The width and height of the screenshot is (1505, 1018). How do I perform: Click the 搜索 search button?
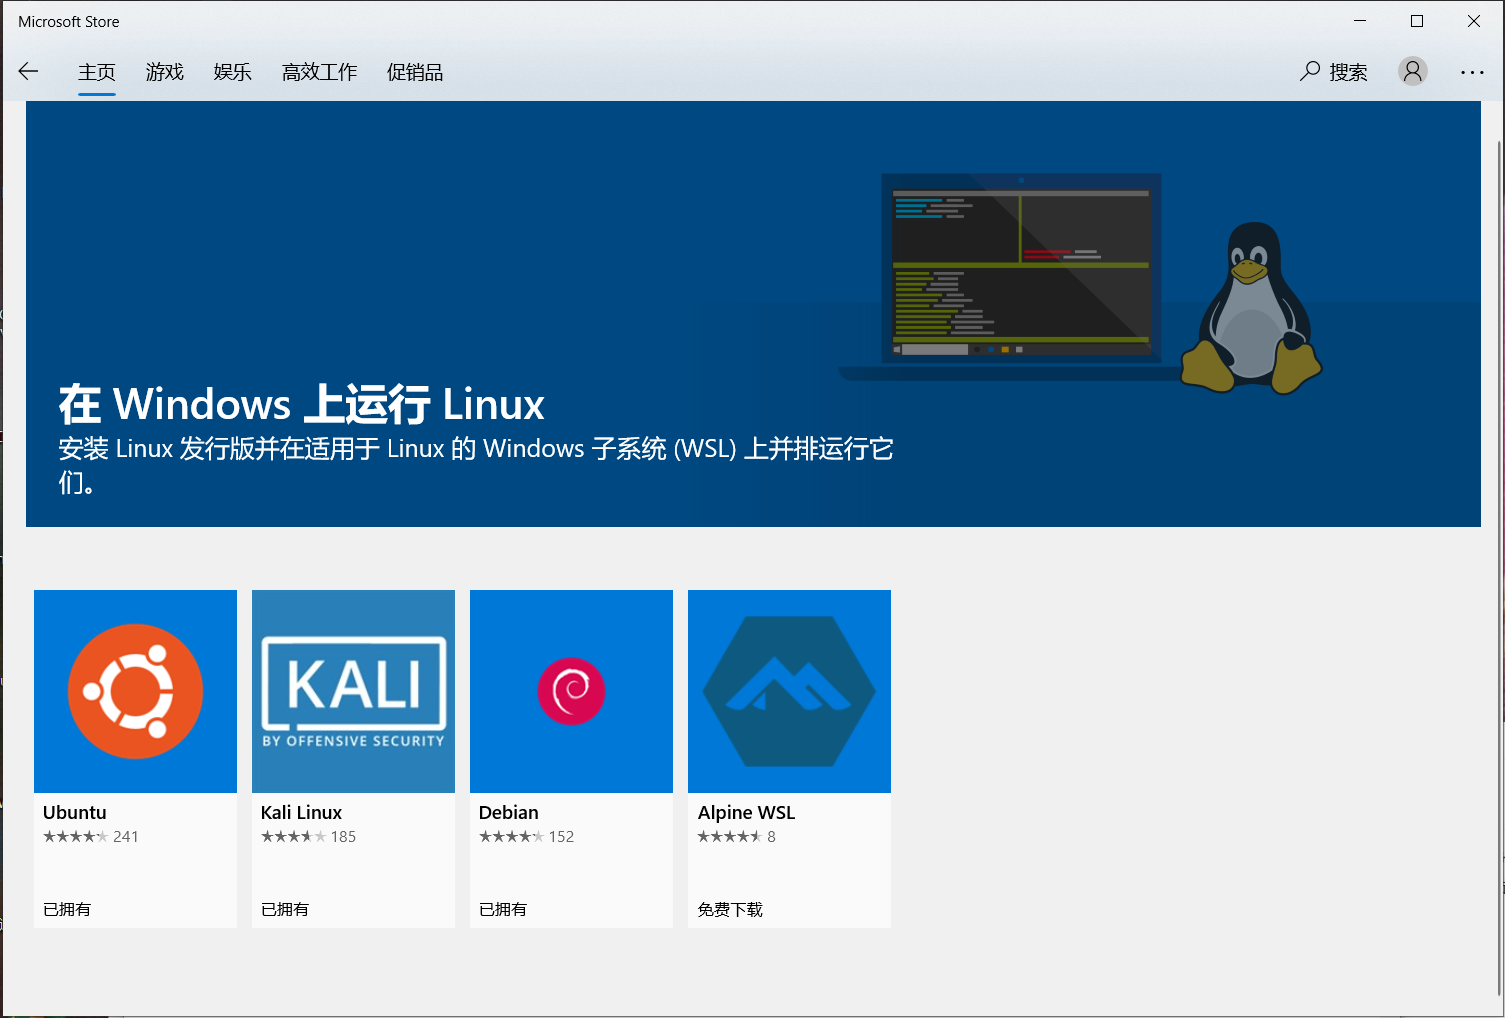pyautogui.click(x=1334, y=72)
